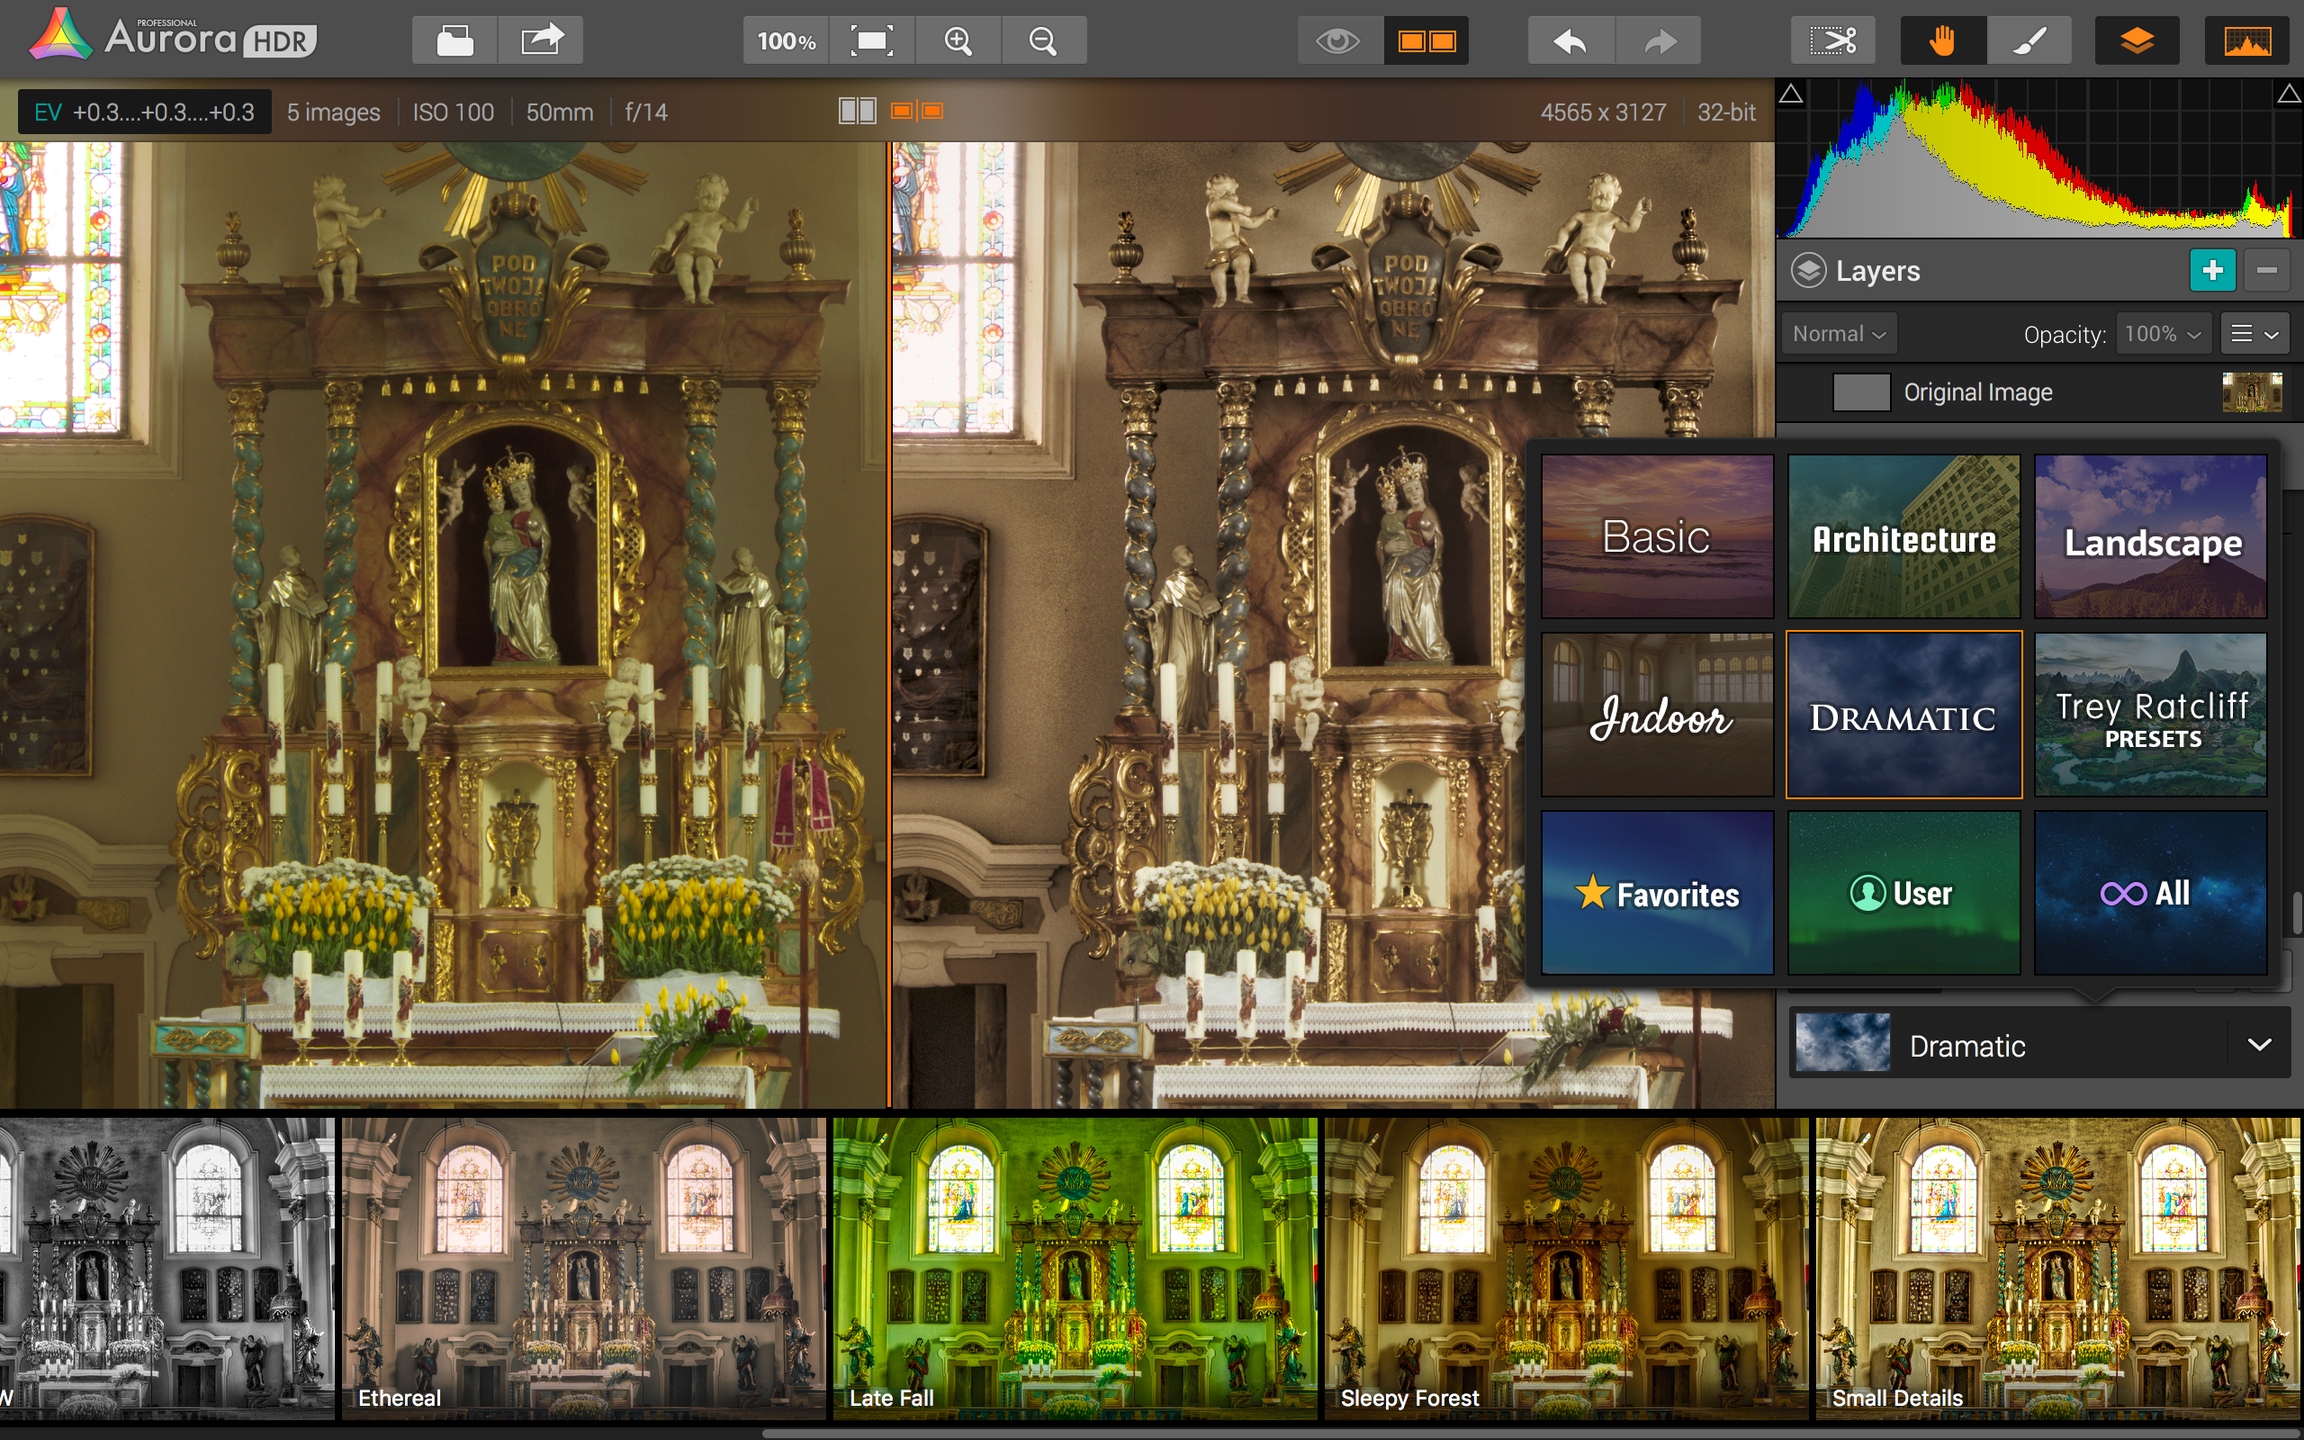Zoom out with magnifier minus icon
Image resolution: width=2304 pixels, height=1440 pixels.
pos(1043,41)
